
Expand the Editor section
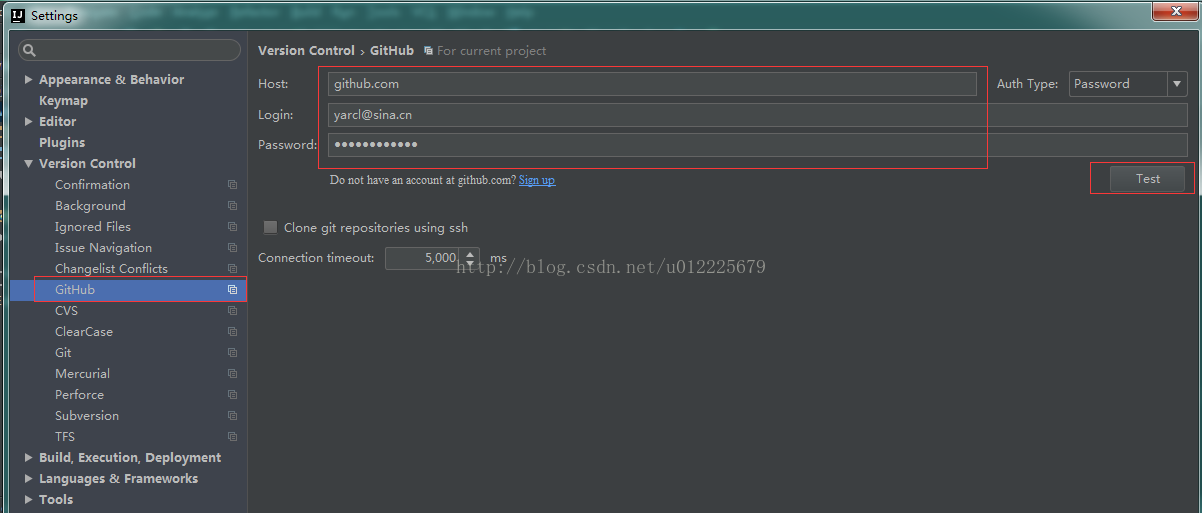coord(29,122)
